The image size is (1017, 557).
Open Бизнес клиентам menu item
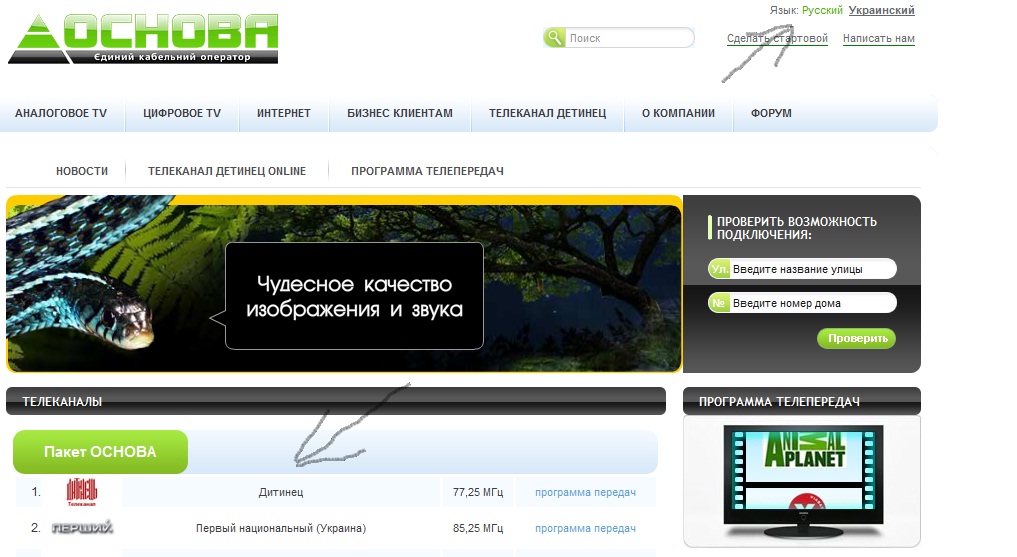(400, 114)
